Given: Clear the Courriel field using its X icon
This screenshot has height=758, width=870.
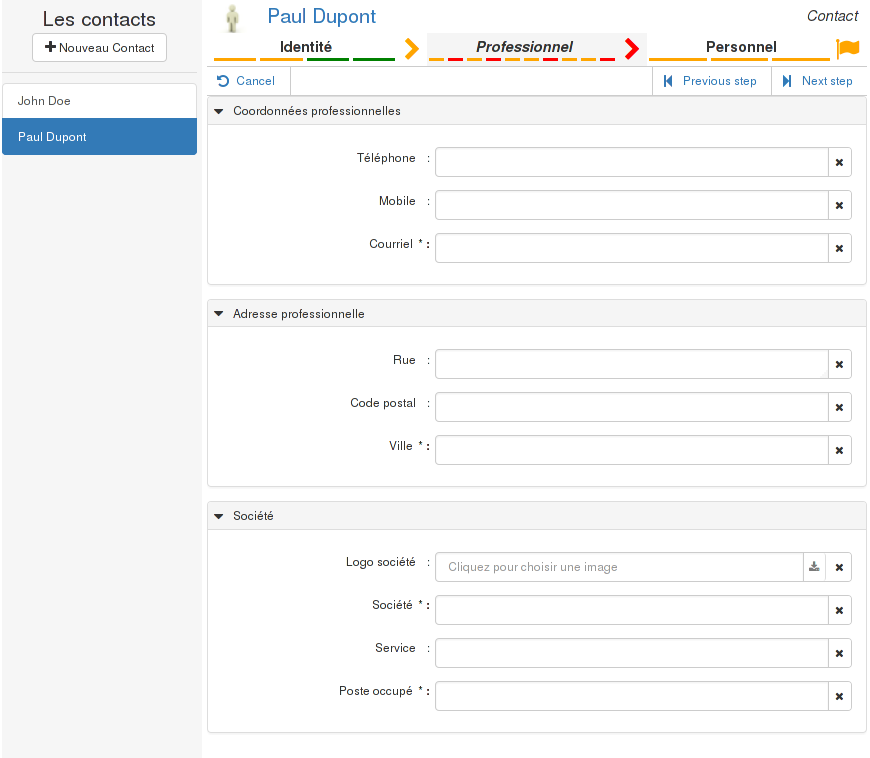Looking at the screenshot, I should (839, 248).
